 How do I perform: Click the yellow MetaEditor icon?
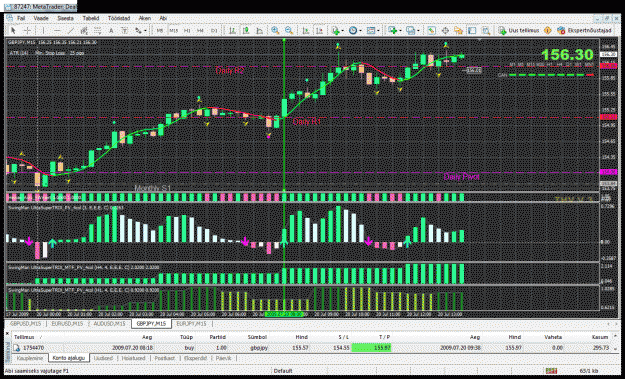[x=548, y=30]
